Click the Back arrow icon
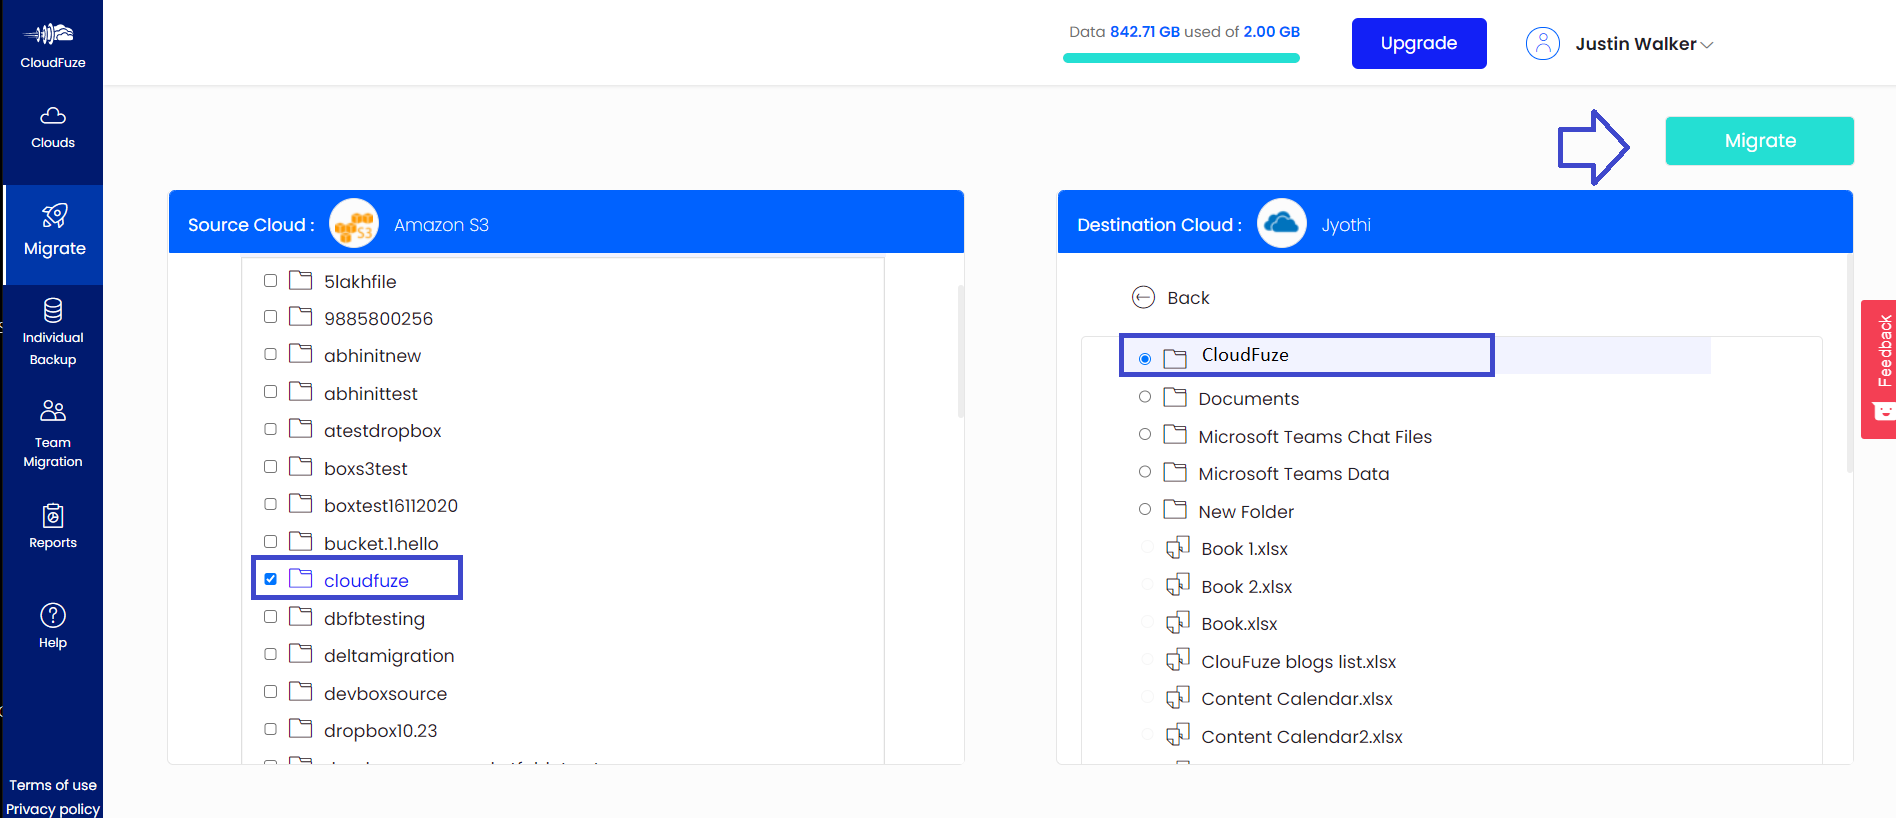Image resolution: width=1896 pixels, height=818 pixels. (x=1143, y=297)
